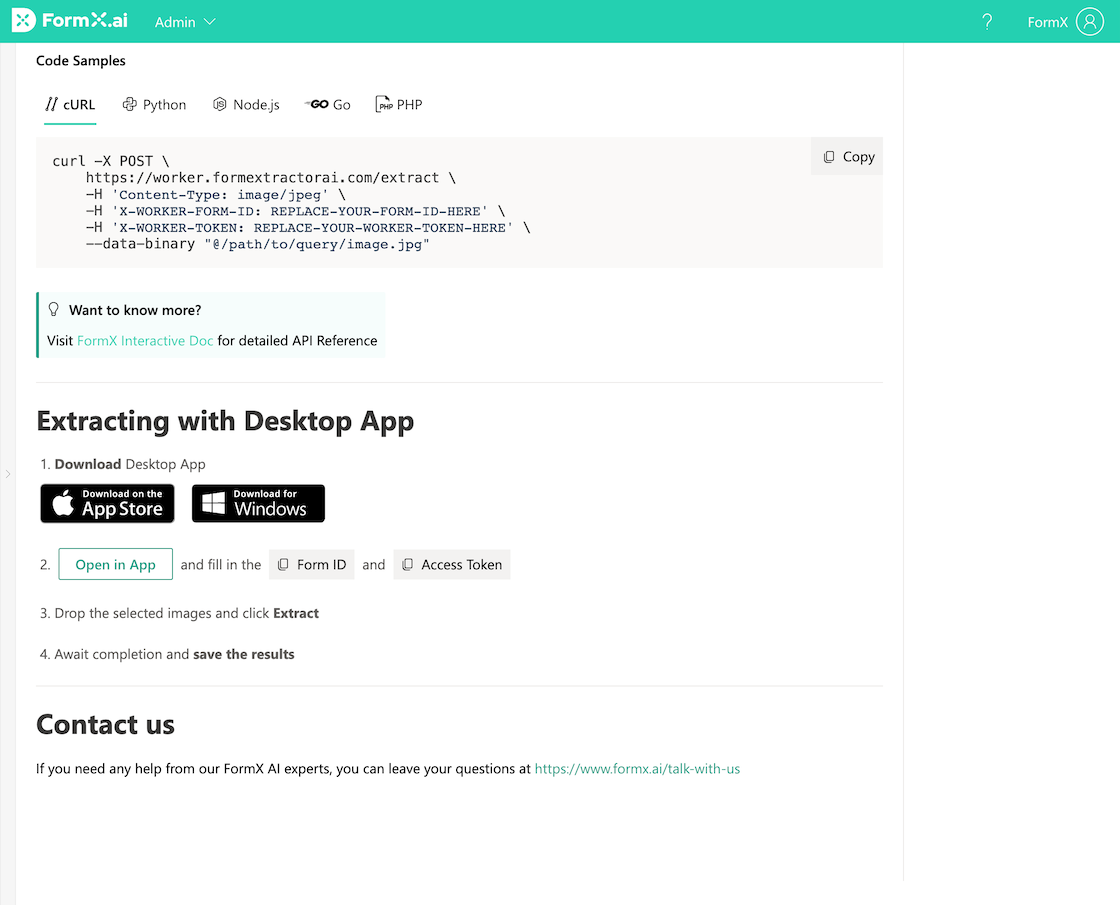1120x905 pixels.
Task: Click the worker.formextractorai.com URL line
Action: point(270,178)
